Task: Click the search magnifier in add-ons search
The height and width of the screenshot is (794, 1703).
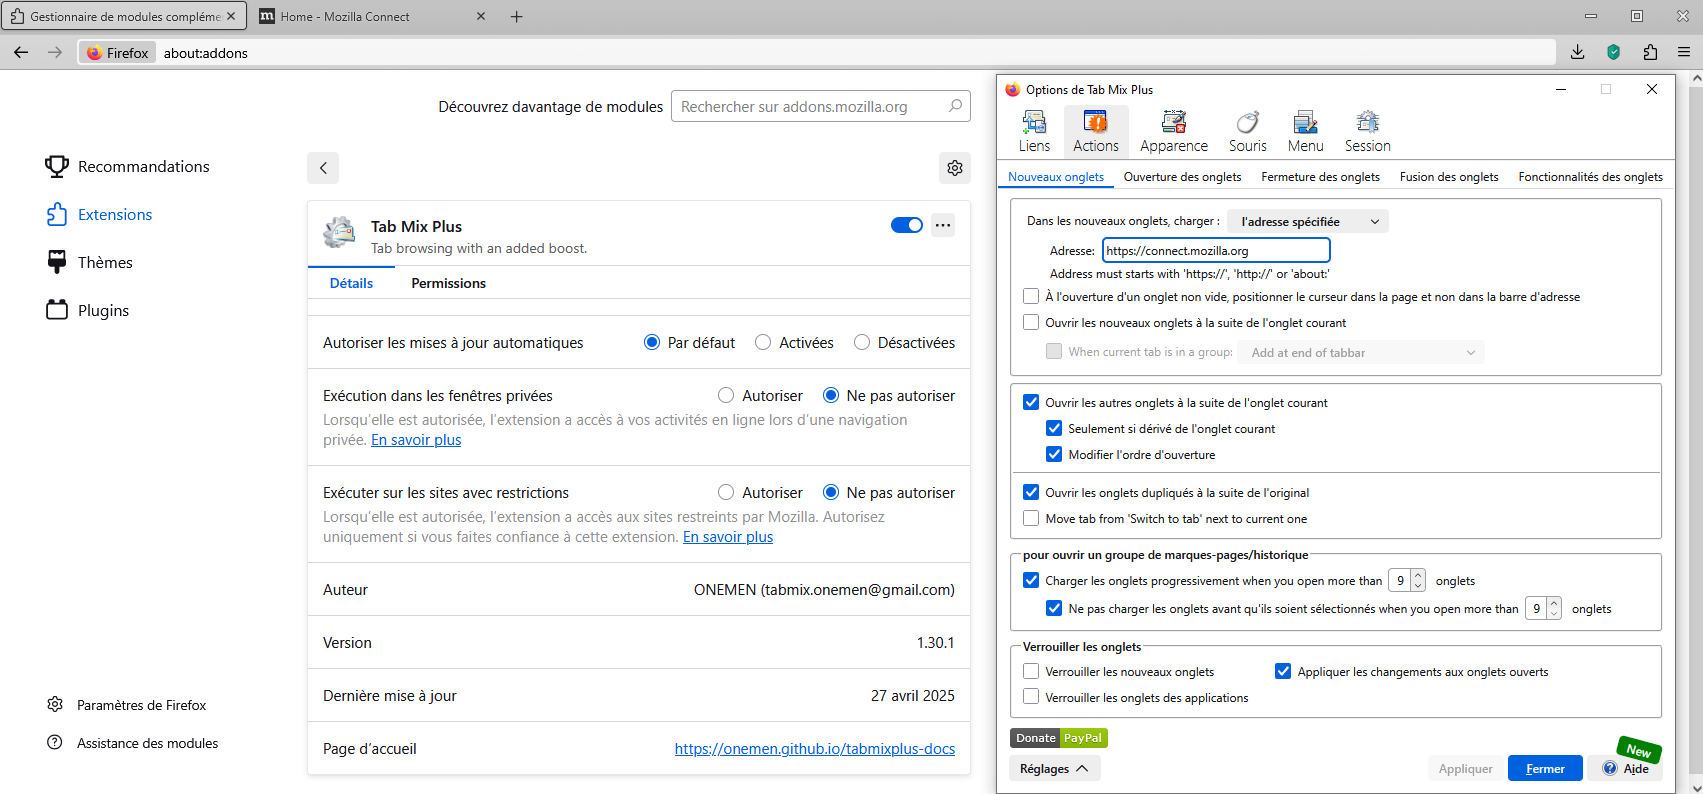Action: coord(955,106)
